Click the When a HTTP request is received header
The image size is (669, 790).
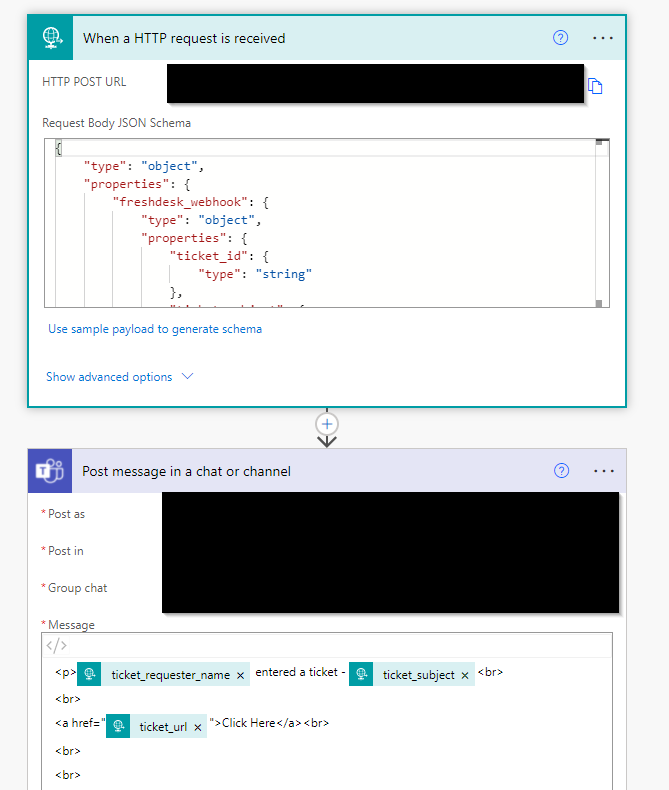327,38
